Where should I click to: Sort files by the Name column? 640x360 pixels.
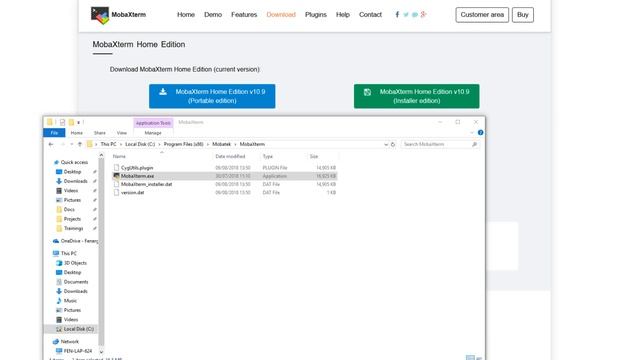click(x=119, y=156)
